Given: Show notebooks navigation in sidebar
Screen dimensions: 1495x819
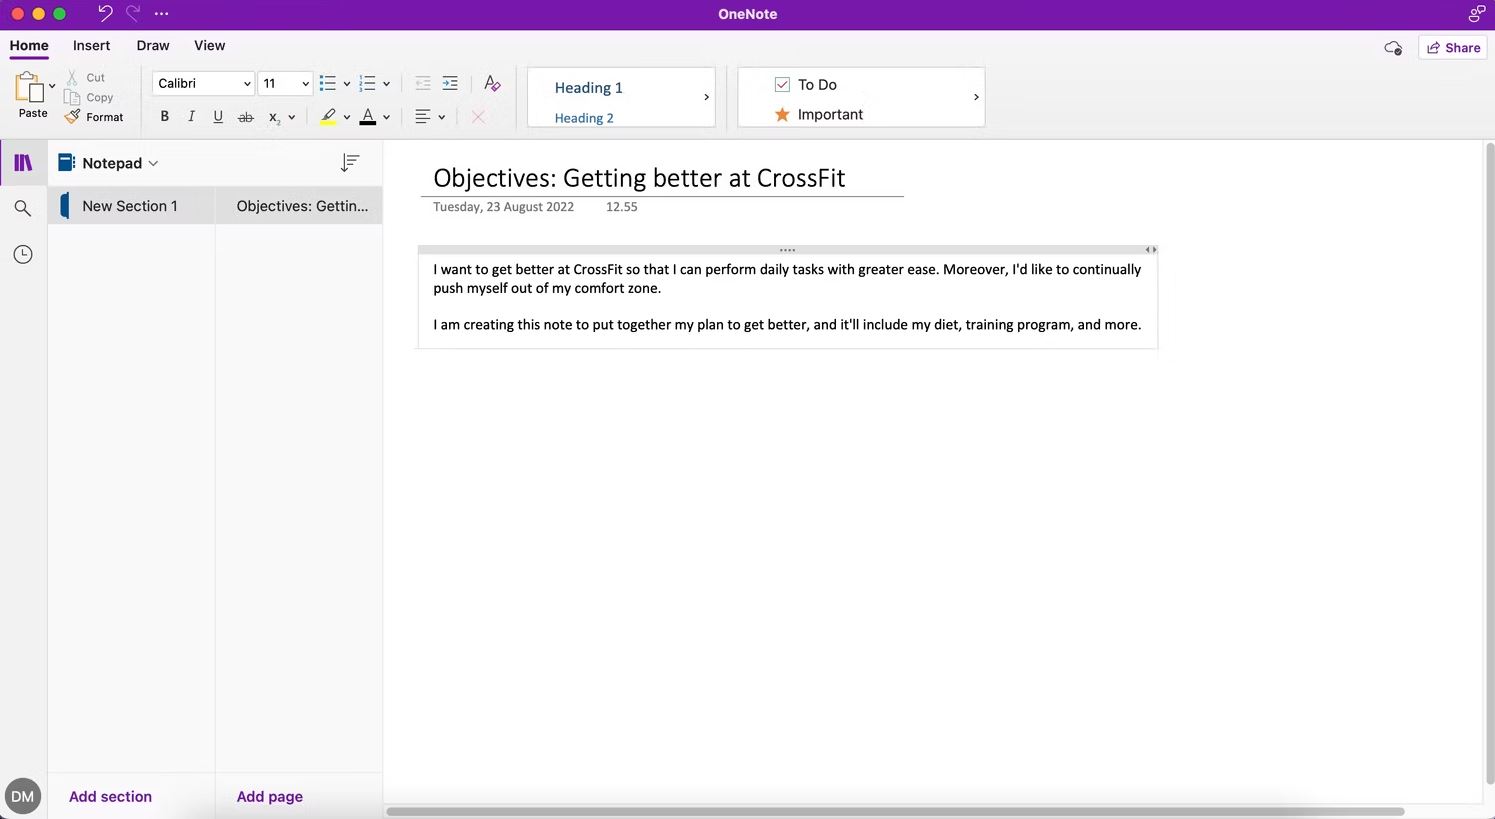Looking at the screenshot, I should click(23, 162).
